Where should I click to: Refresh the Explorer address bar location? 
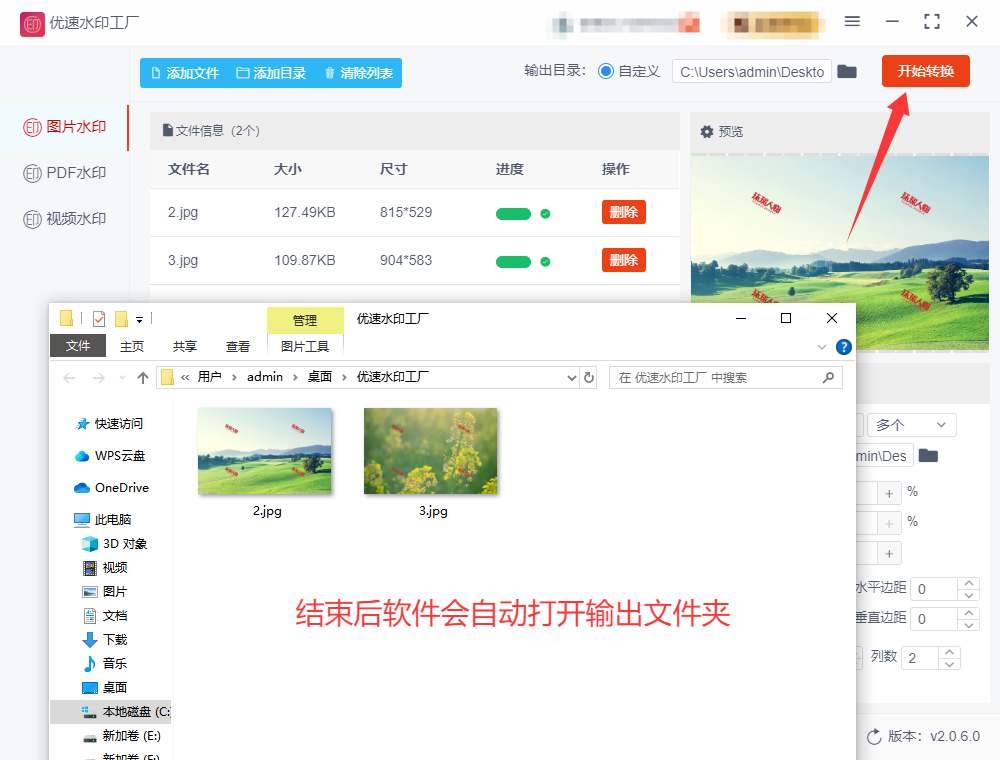589,377
